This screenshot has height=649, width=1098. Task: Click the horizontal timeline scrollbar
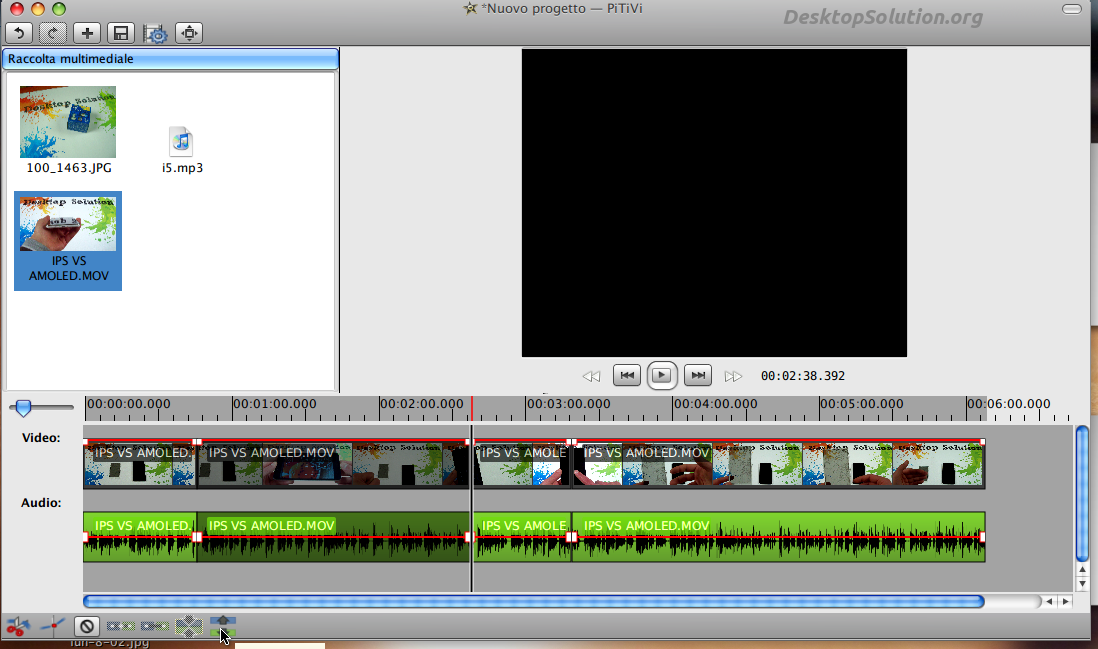533,601
